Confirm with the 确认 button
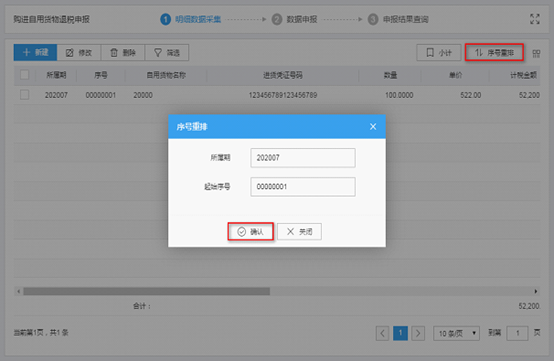The width and height of the screenshot is (554, 361). click(251, 232)
